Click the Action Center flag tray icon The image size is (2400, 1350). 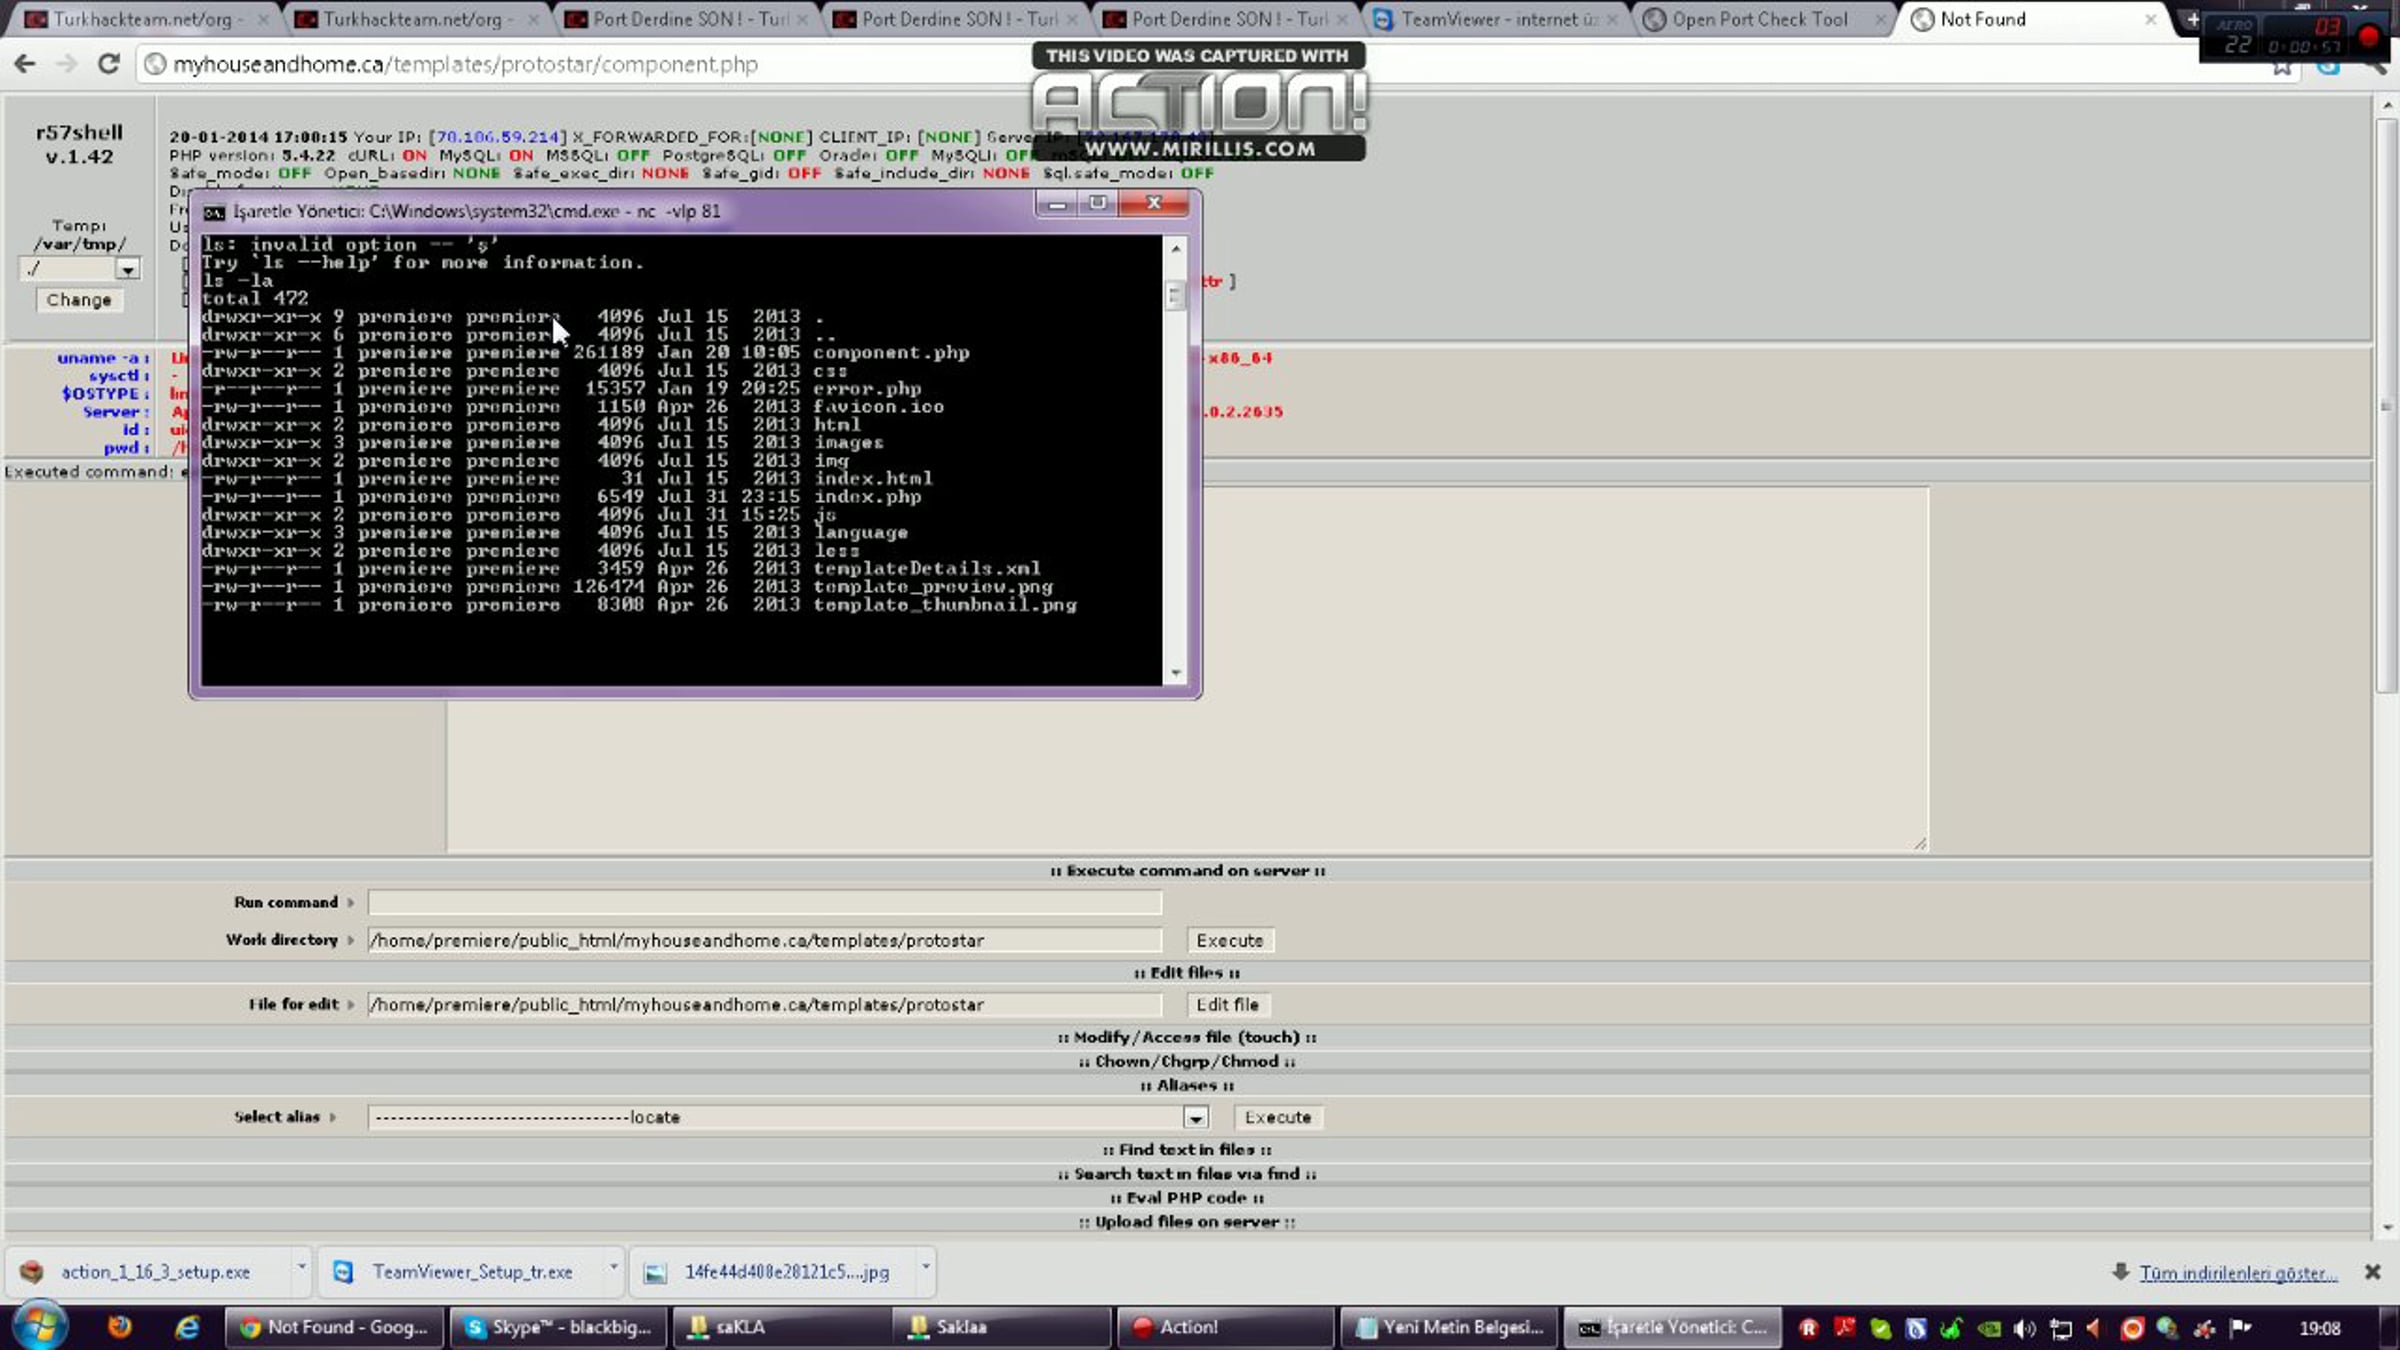click(2241, 1328)
